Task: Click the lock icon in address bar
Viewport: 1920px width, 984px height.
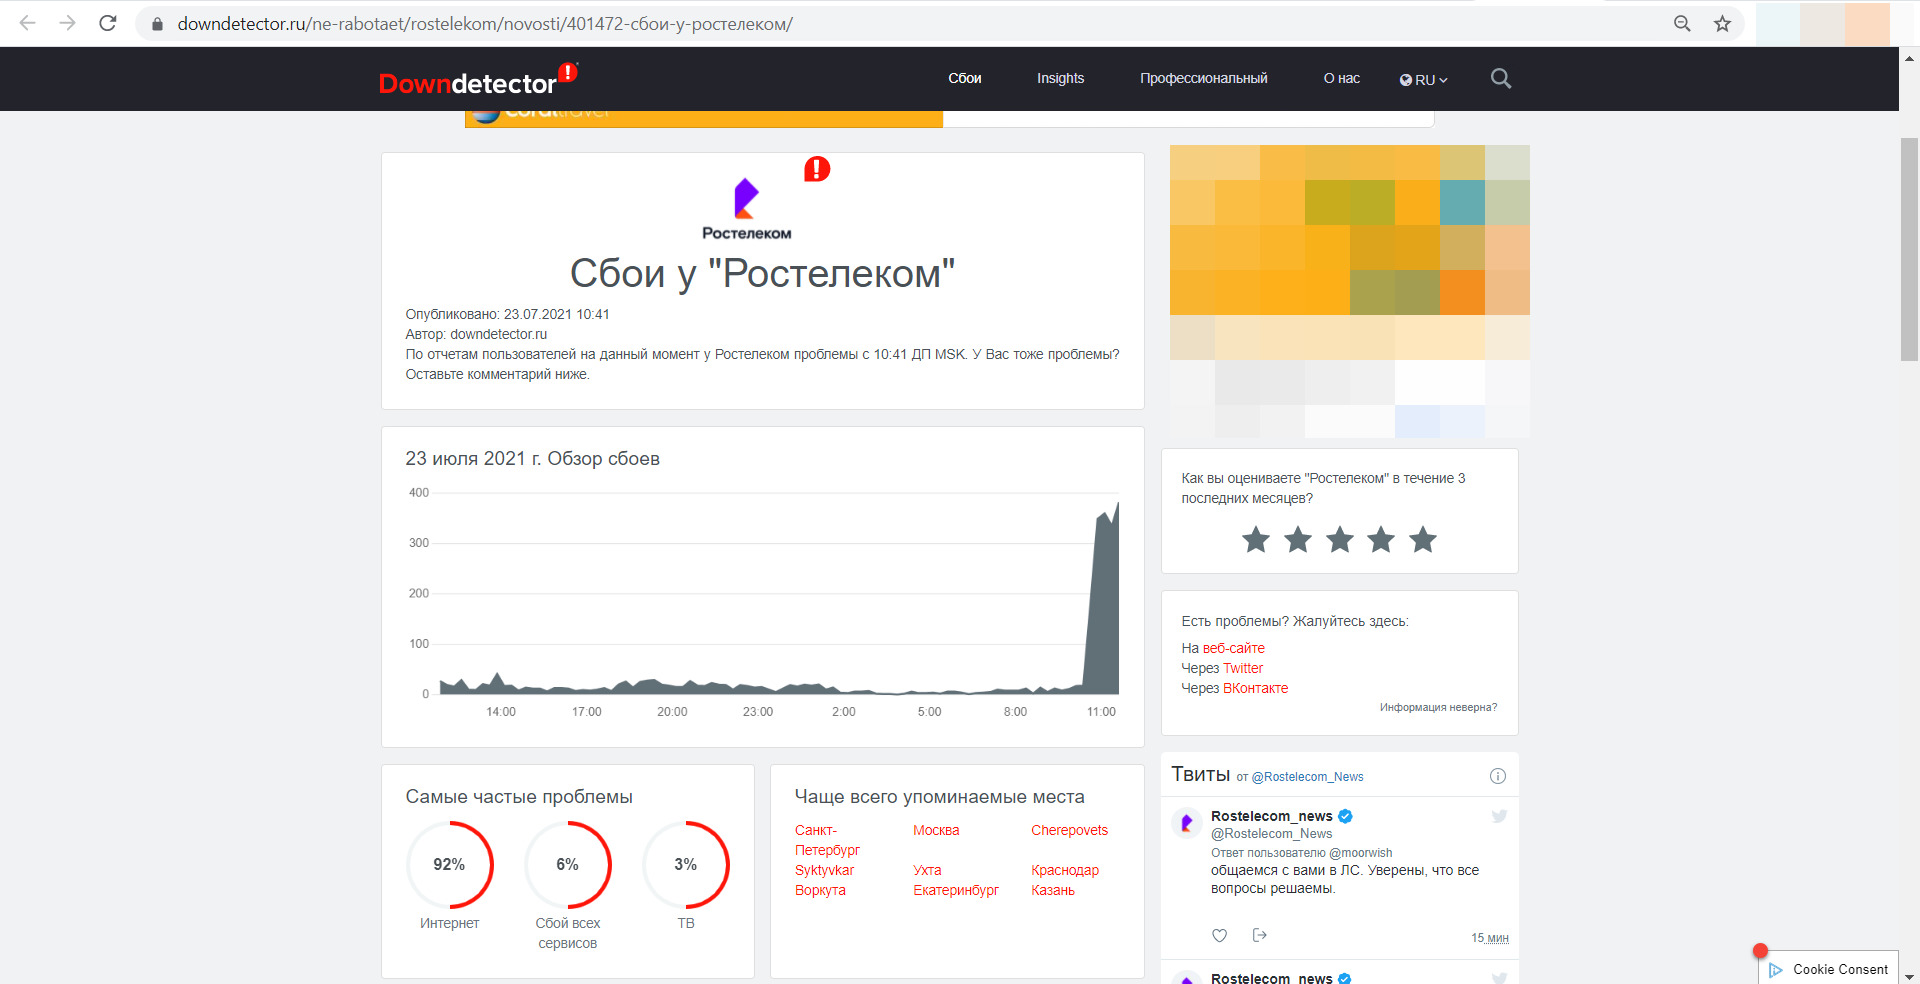Action: (x=157, y=24)
